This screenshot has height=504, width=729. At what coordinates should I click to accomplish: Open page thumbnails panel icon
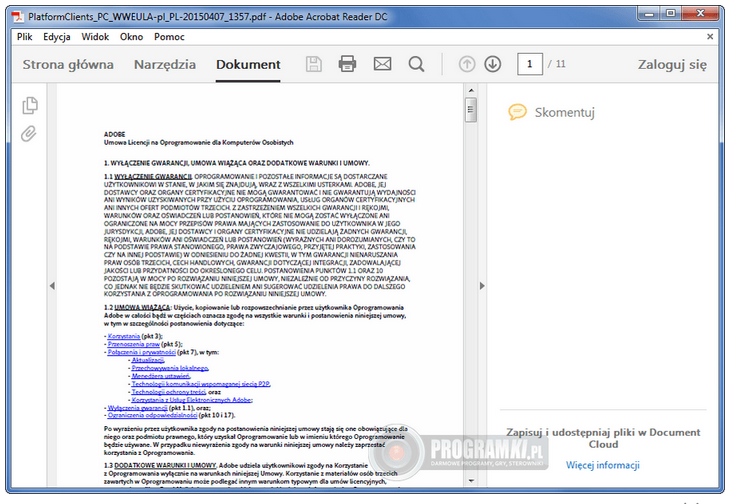(30, 106)
